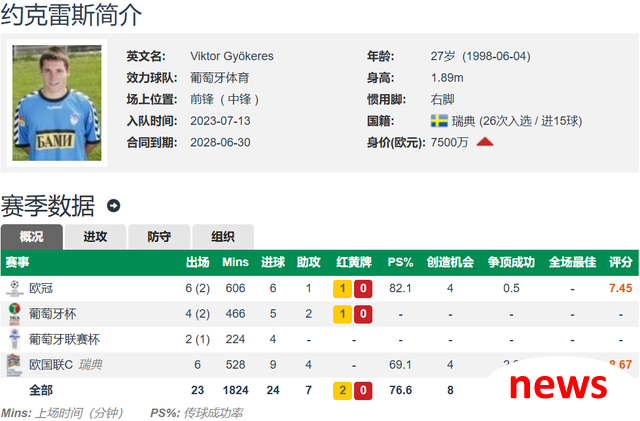The image size is (640, 421).
Task: Open the 葡萄牙杯 competition link
Action: click(53, 314)
